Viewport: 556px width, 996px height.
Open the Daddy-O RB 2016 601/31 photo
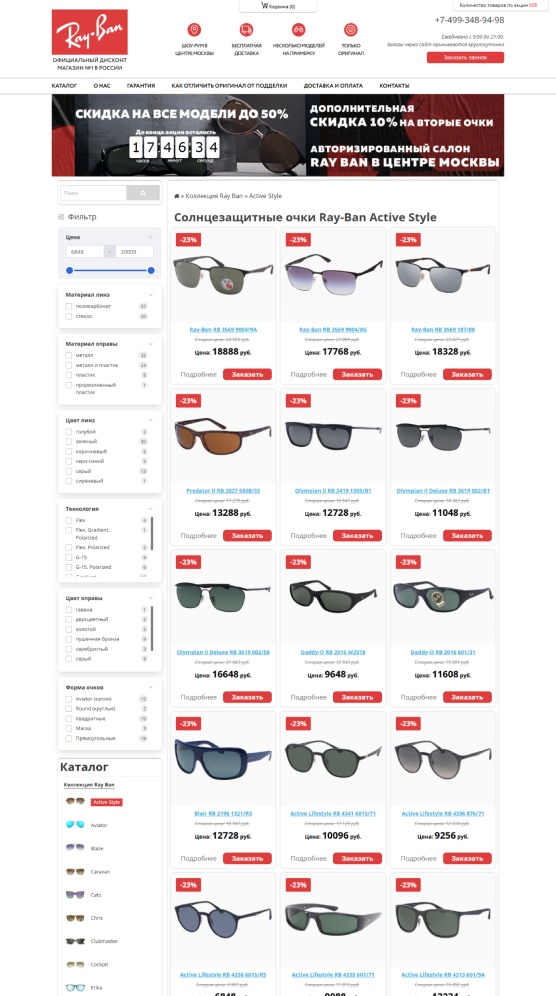click(x=443, y=597)
